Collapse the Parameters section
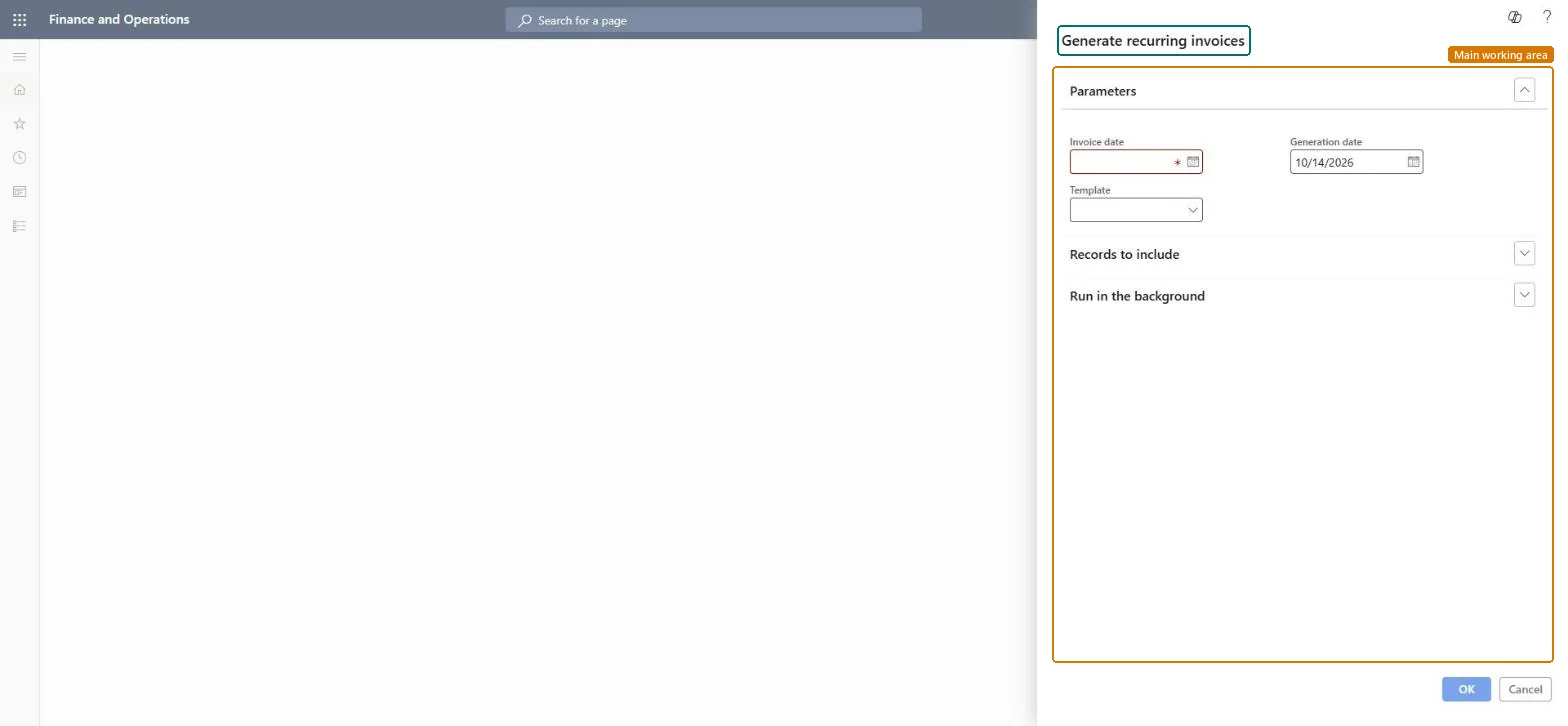1568x726 pixels. click(1524, 90)
